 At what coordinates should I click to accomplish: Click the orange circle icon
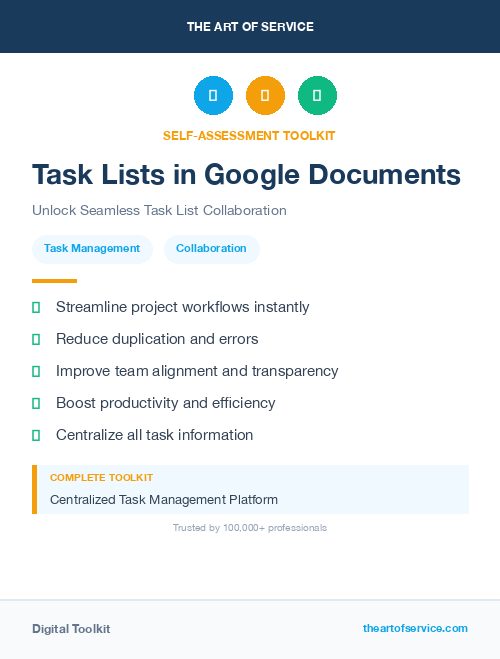[x=265, y=95]
